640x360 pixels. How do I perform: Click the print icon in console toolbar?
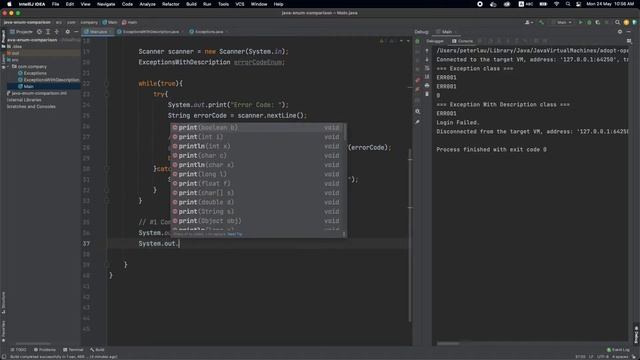tap(427, 85)
